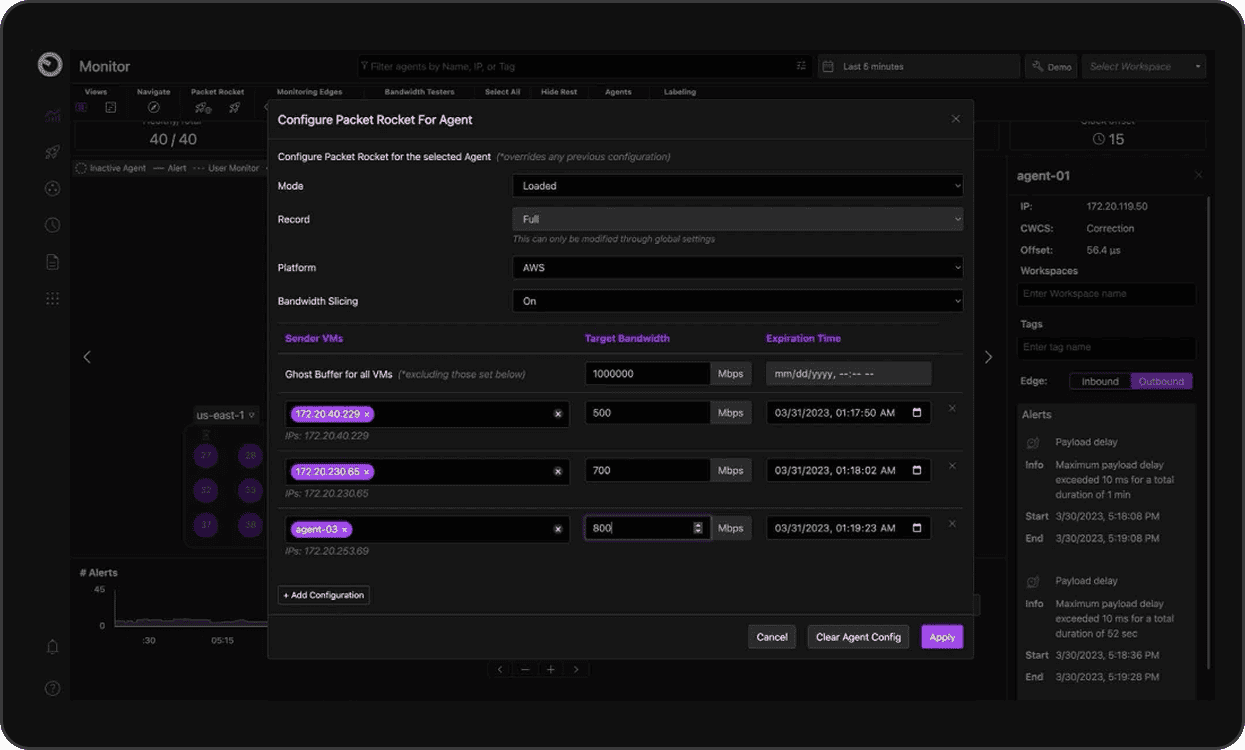The width and height of the screenshot is (1245, 750).
Task: Click the notification bell icon
Action: pos(53,647)
